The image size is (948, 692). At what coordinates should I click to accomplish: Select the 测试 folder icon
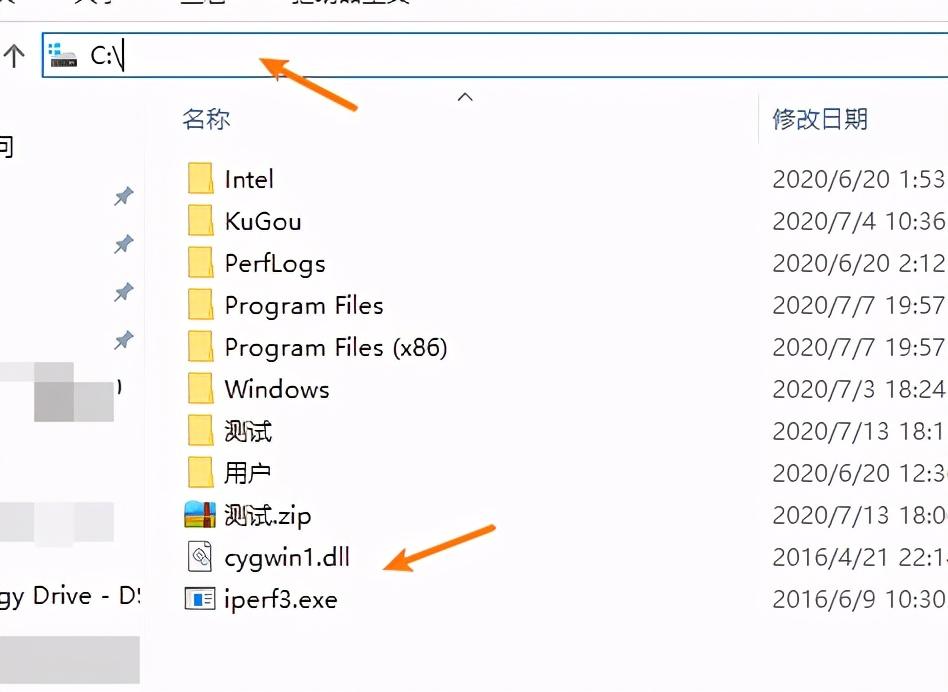click(200, 431)
